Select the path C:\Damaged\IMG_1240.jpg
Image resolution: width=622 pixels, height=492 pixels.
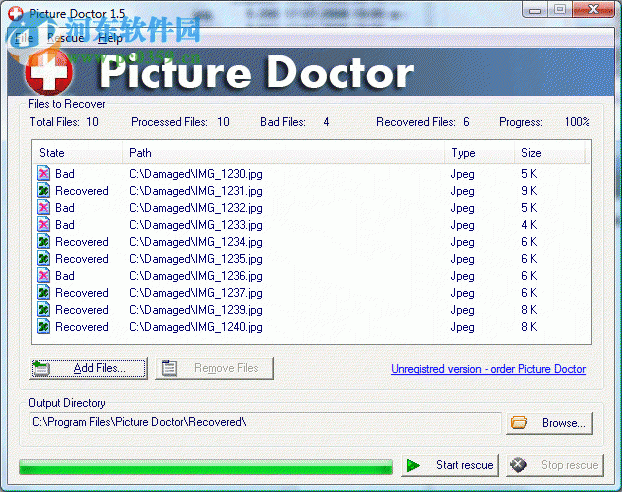(196, 327)
